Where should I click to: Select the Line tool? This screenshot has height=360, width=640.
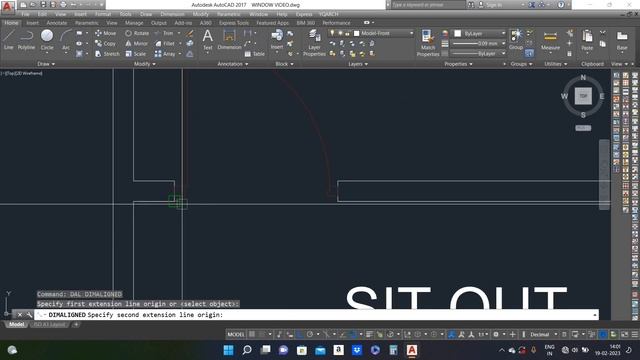tap(9, 40)
